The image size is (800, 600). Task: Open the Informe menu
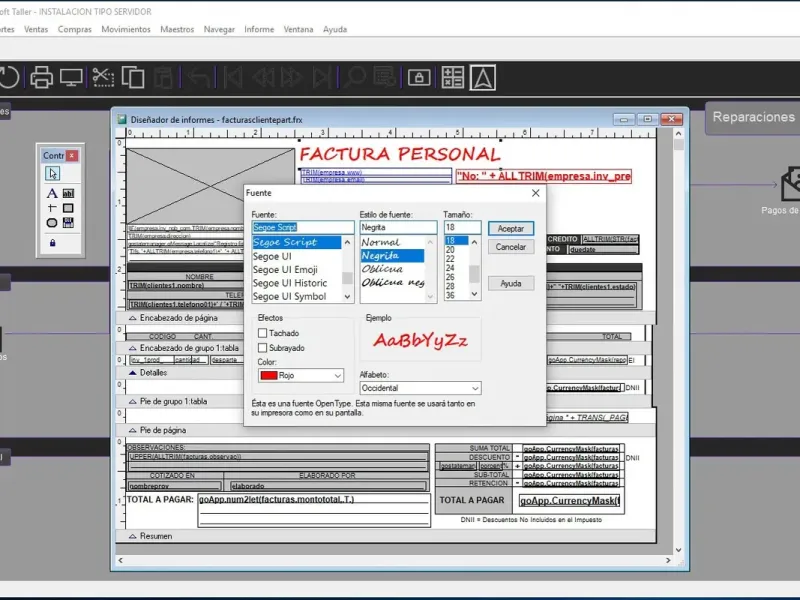tap(259, 30)
